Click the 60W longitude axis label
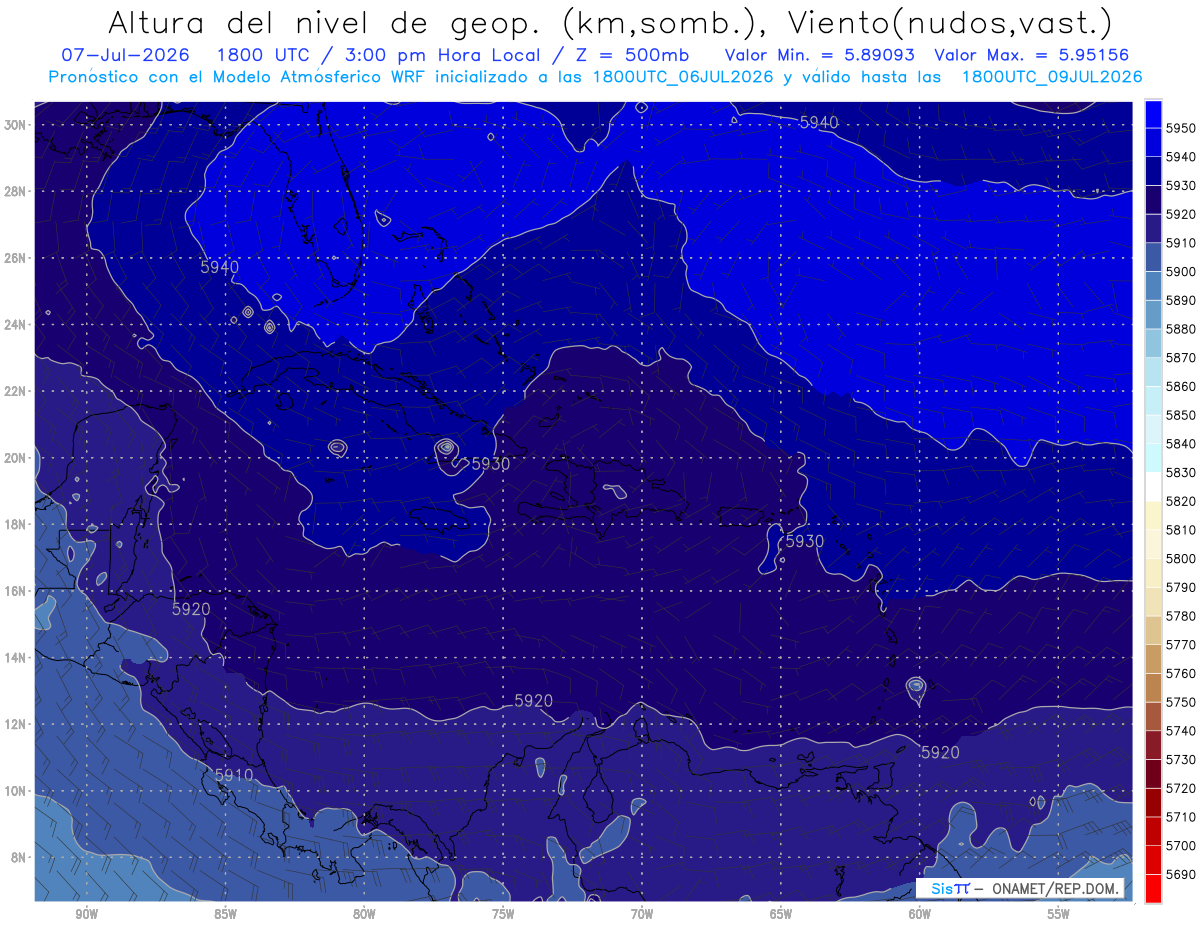 pyautogui.click(x=920, y=914)
